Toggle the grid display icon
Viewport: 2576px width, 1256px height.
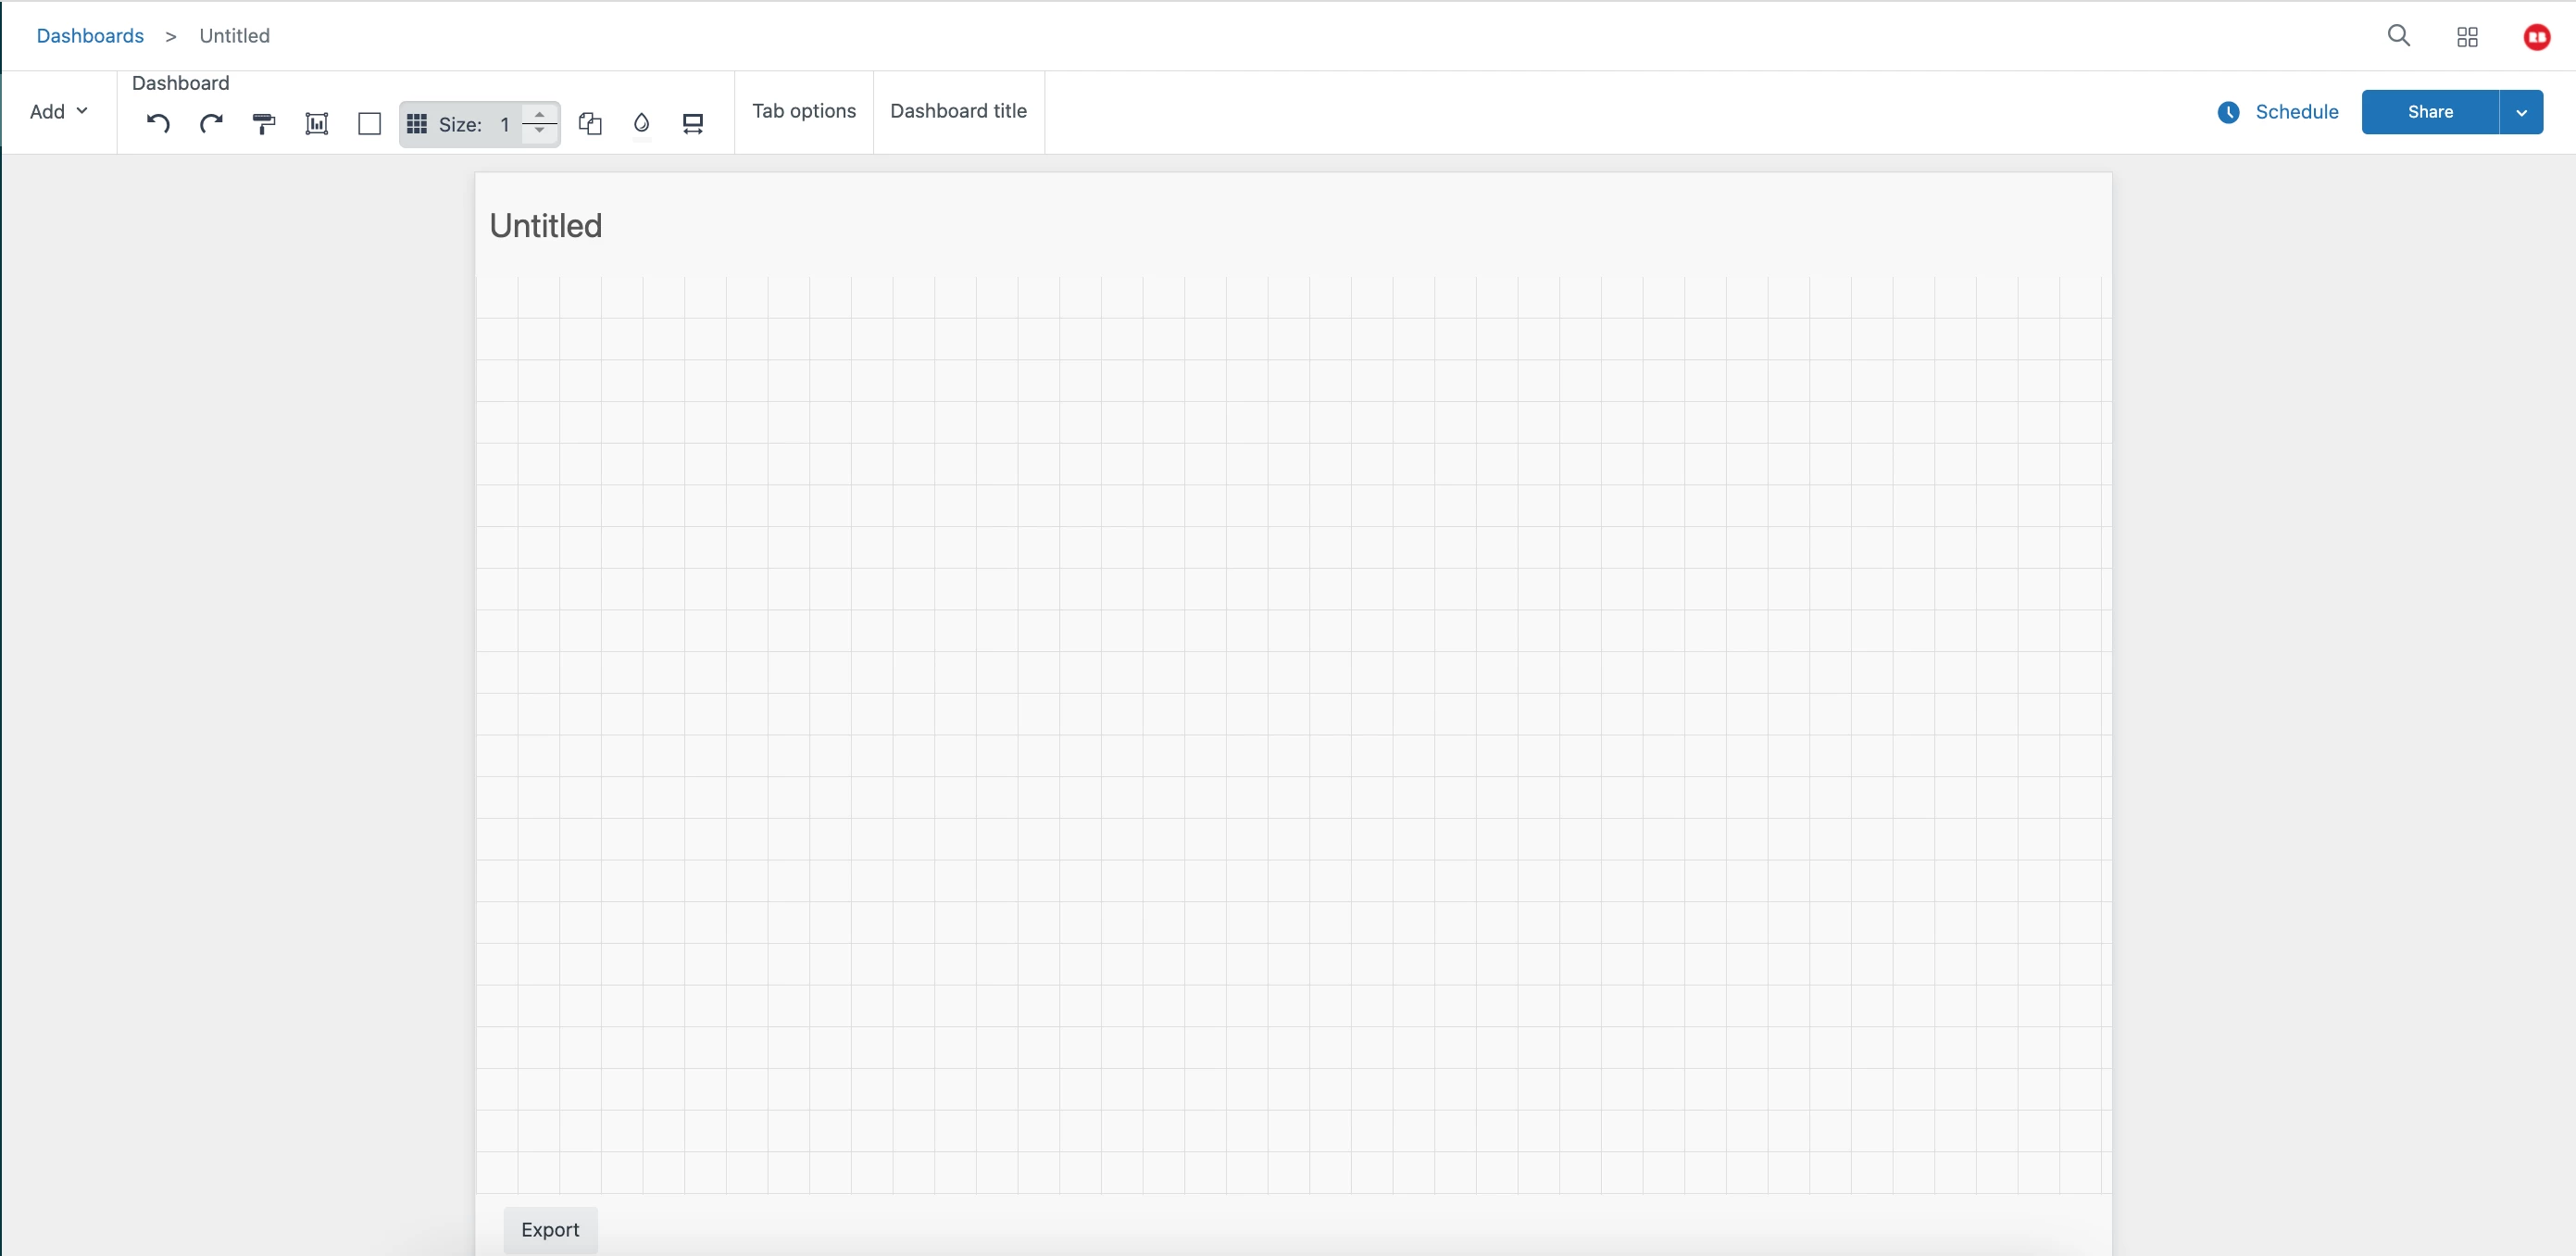pos(417,124)
